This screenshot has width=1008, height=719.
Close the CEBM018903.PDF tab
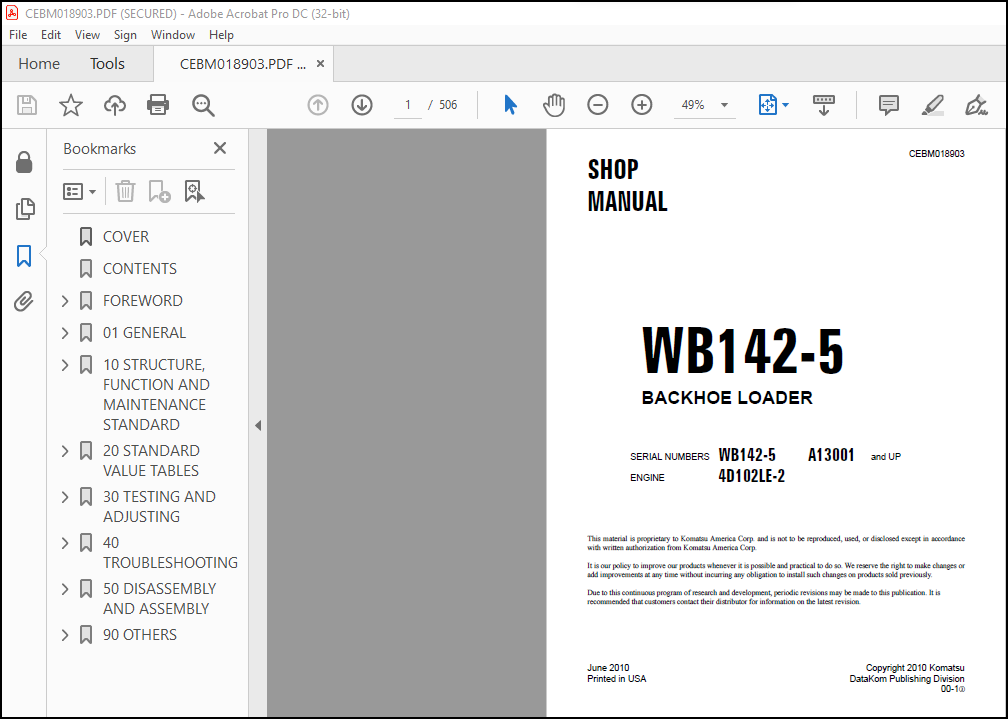pyautogui.click(x=320, y=64)
